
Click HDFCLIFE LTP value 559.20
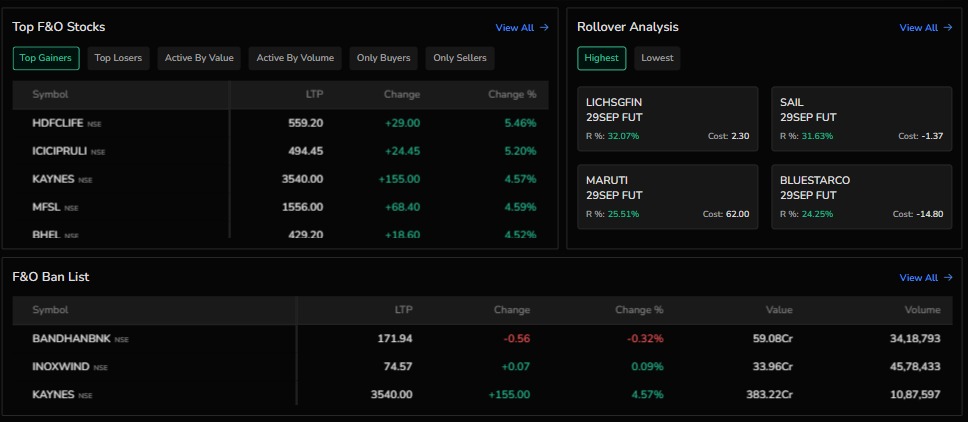click(306, 123)
